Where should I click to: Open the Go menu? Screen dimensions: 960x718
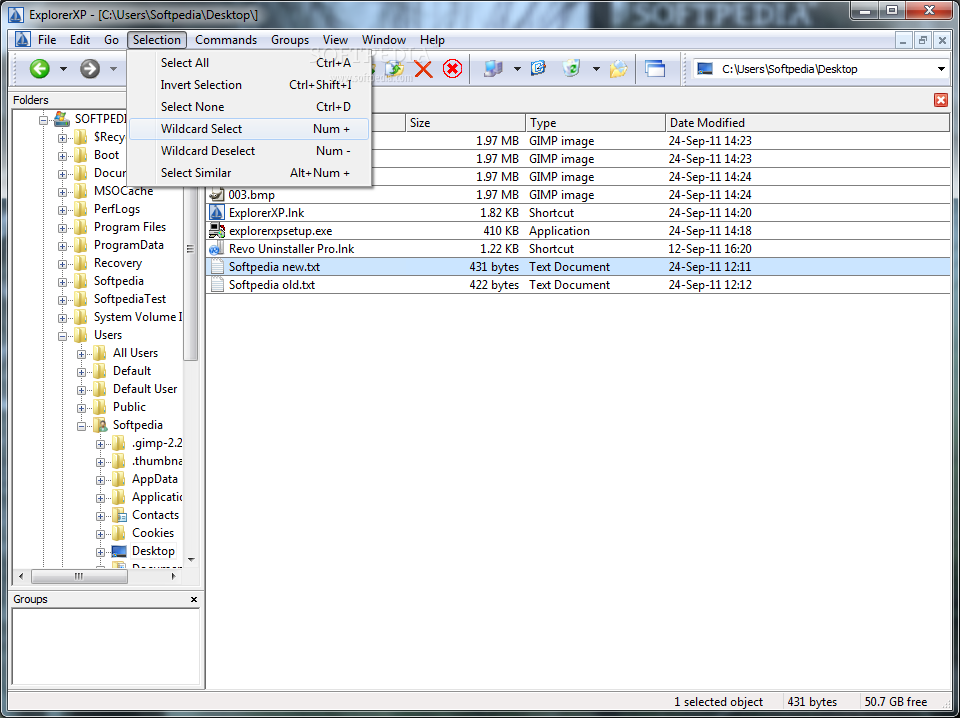111,40
